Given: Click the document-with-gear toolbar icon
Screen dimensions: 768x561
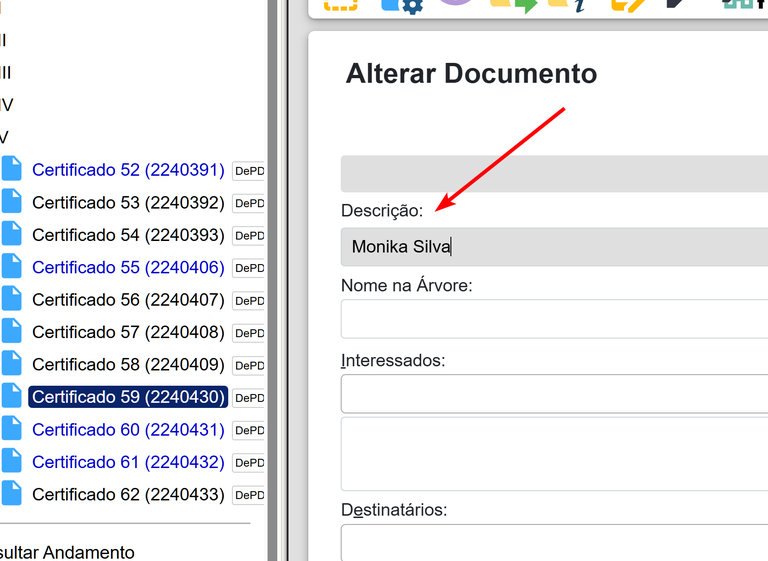Looking at the screenshot, I should coord(402,5).
